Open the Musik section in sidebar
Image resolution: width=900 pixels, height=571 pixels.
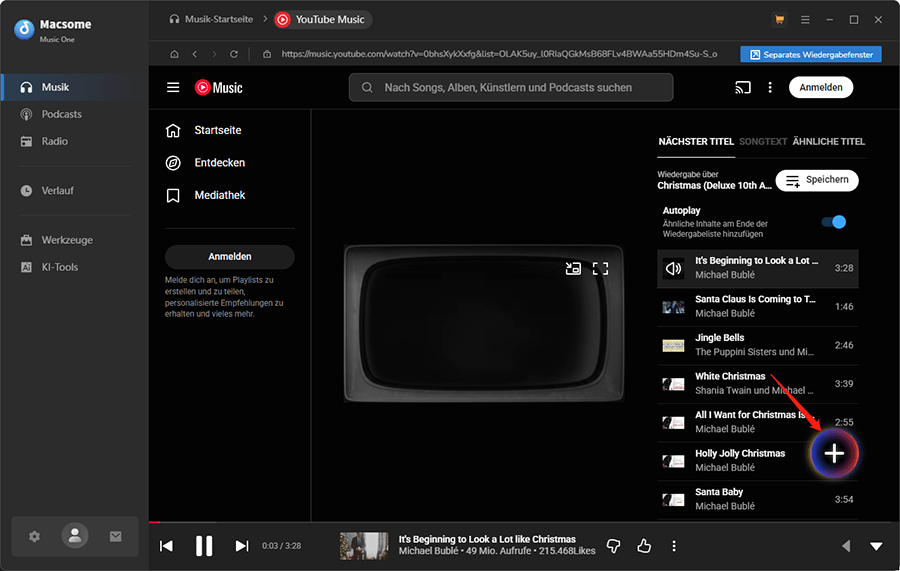pyautogui.click(x=75, y=87)
